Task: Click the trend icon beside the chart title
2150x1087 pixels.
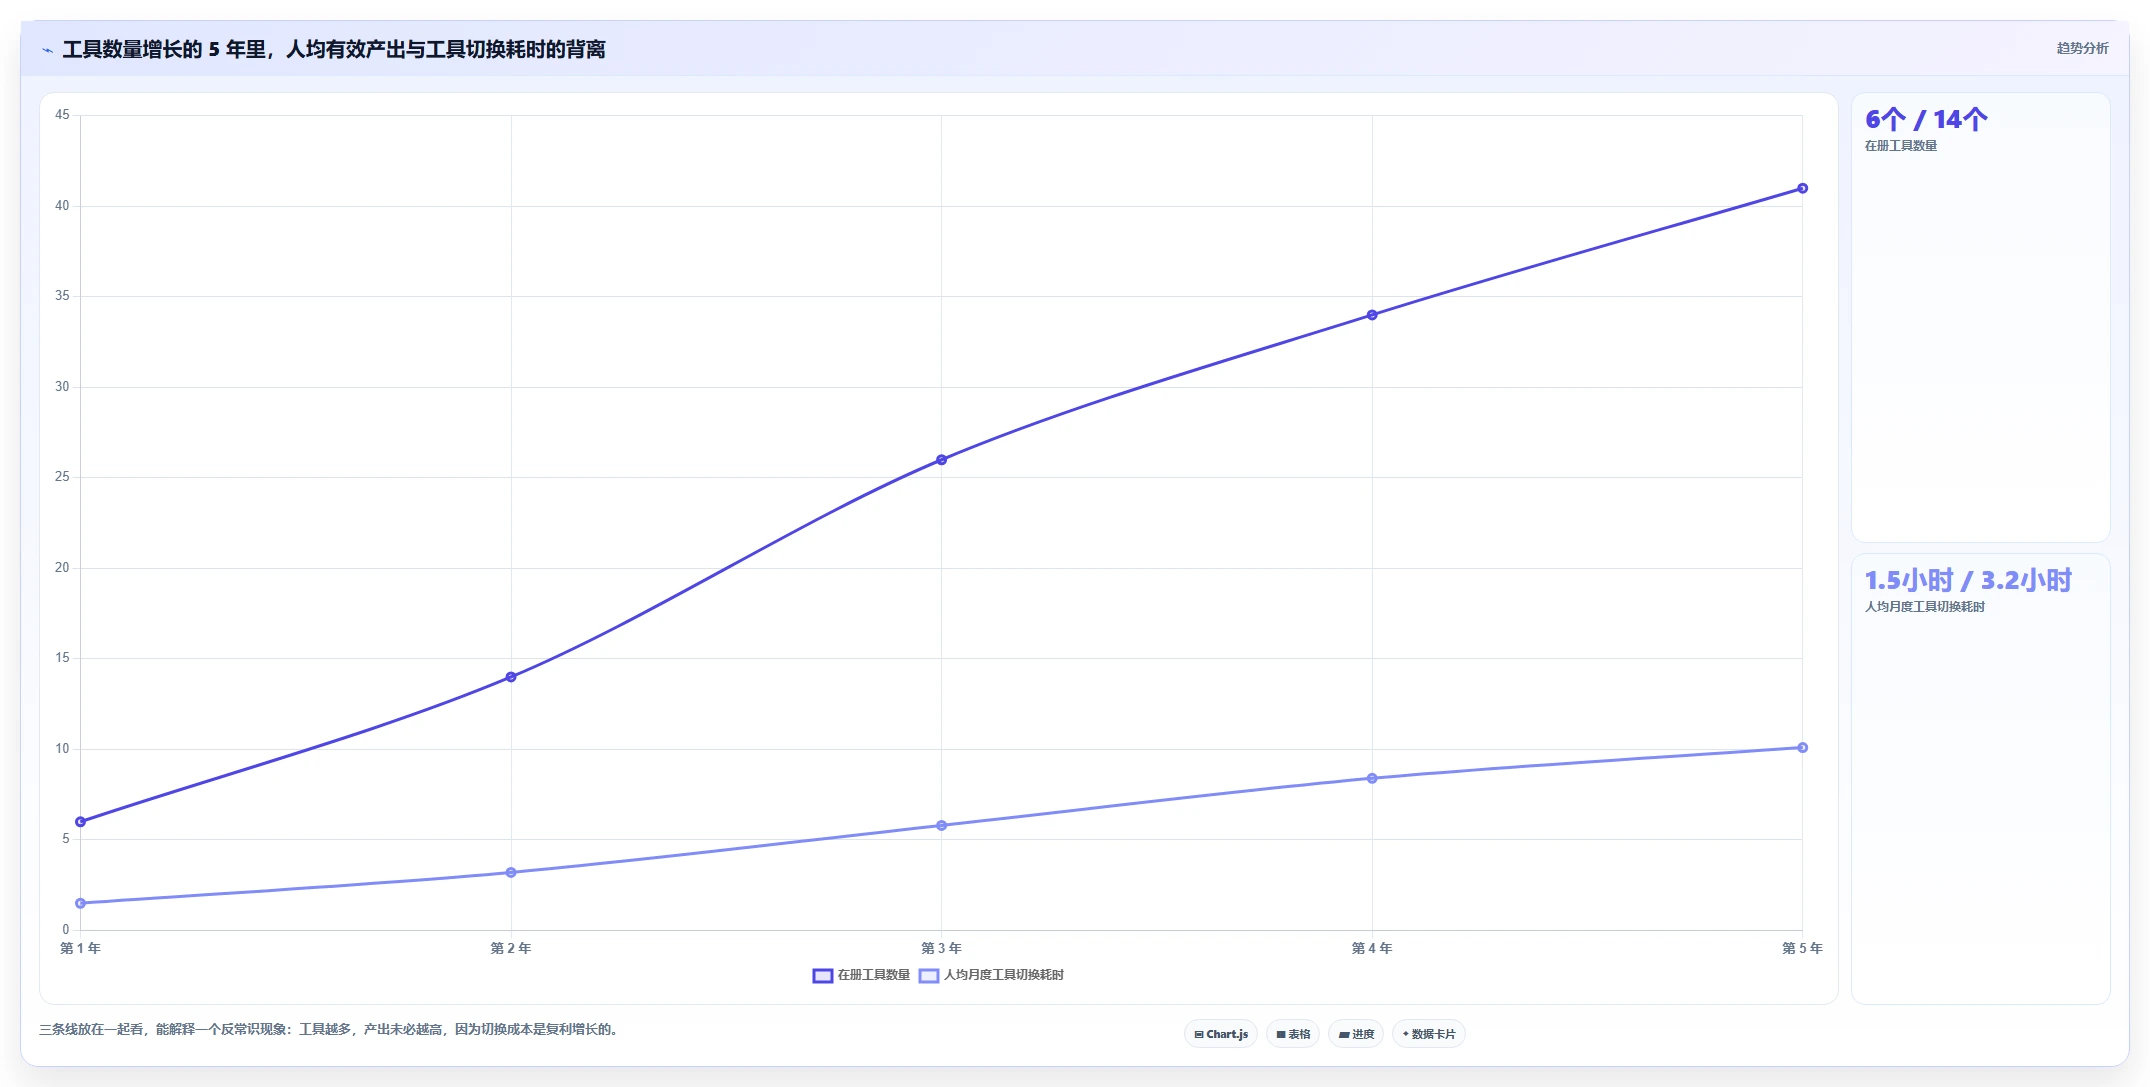Action: point(47,50)
